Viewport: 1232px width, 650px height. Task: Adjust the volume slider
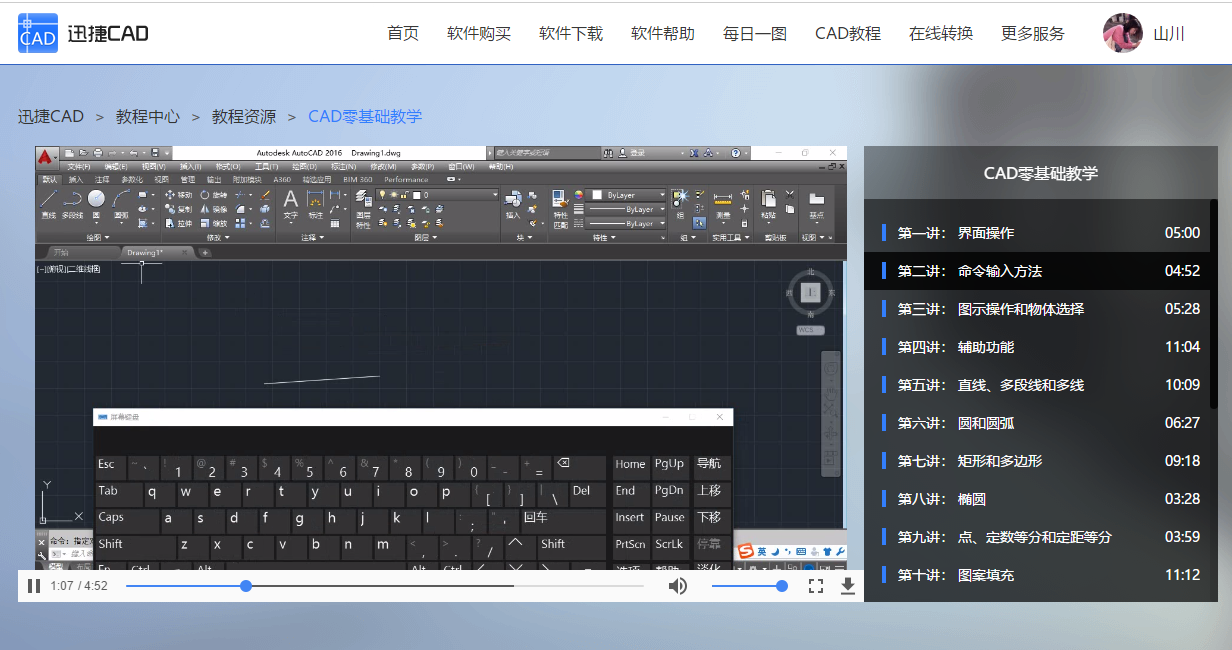[x=748, y=586]
